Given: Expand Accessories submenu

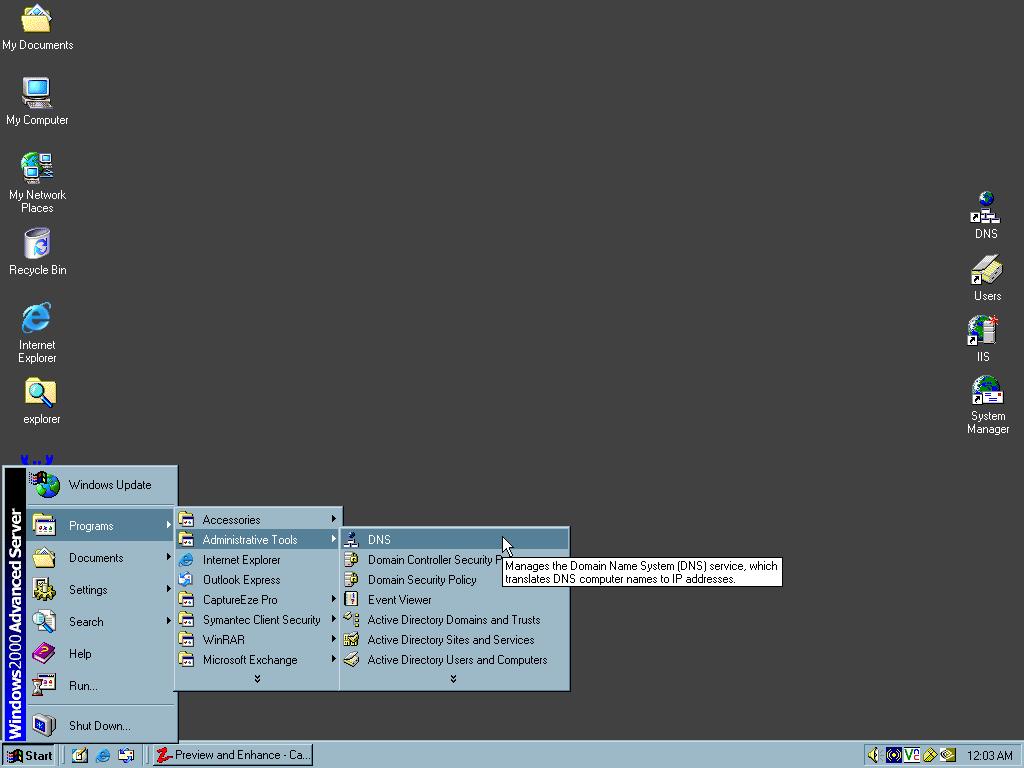Looking at the screenshot, I should tap(258, 520).
